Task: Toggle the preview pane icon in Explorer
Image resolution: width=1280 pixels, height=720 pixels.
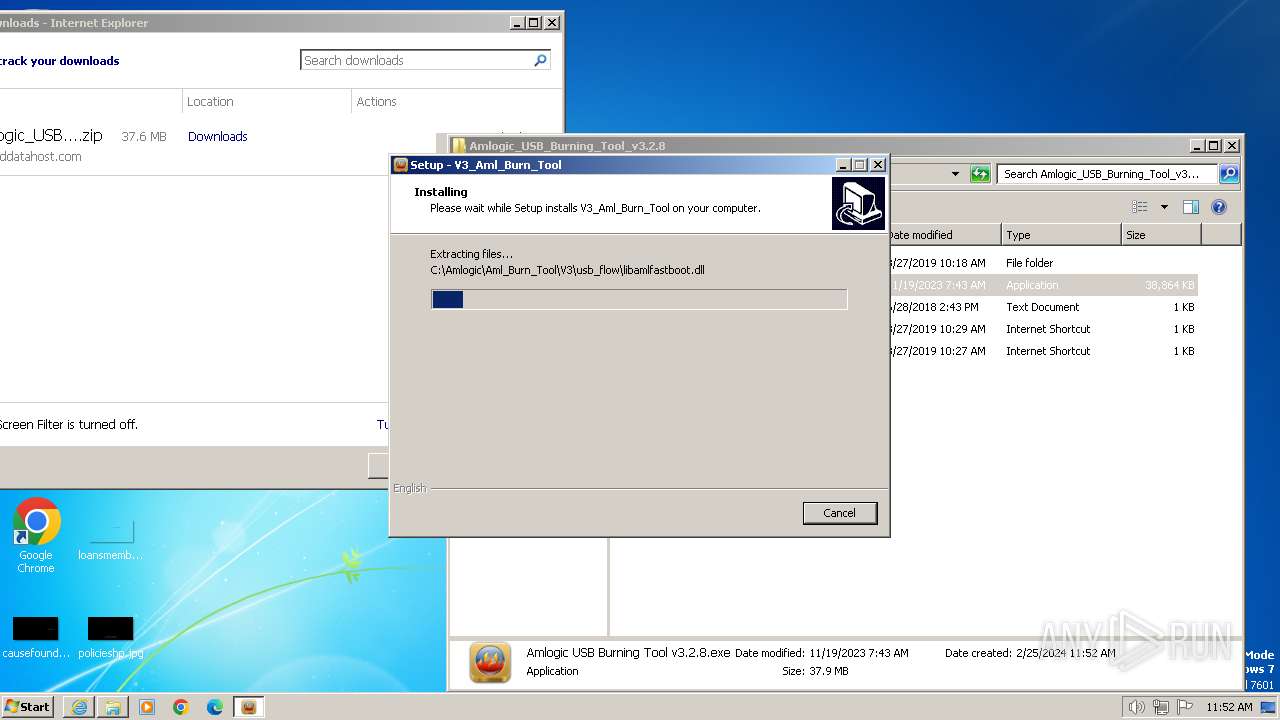Action: click(1190, 207)
